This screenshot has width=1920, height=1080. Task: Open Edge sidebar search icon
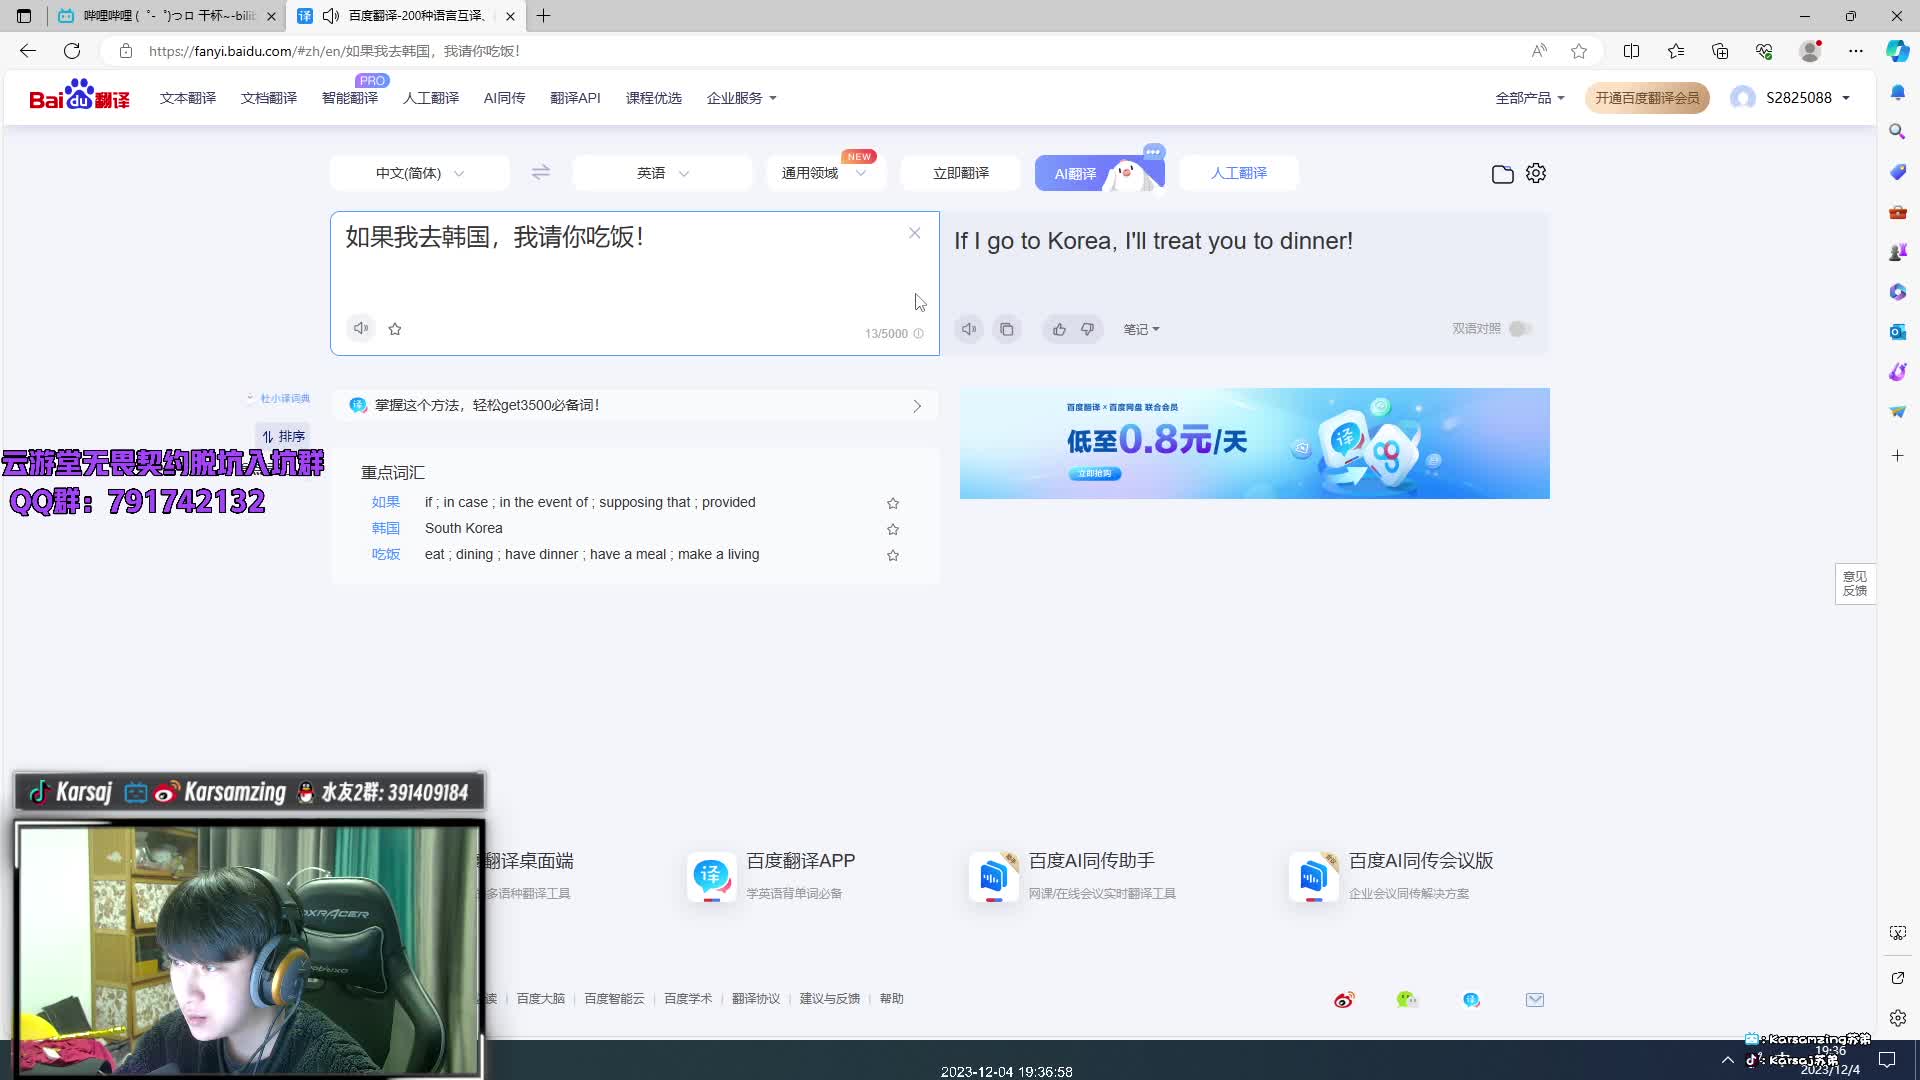point(1897,131)
